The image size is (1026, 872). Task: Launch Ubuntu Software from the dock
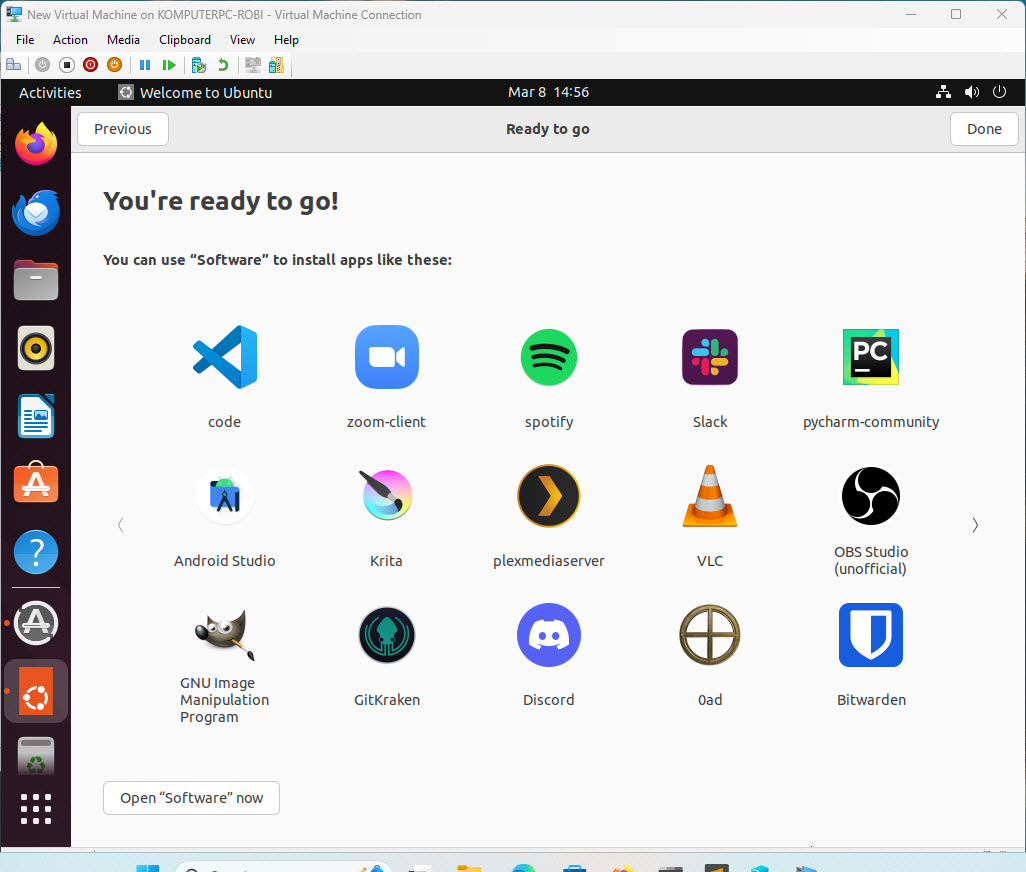pyautogui.click(x=36, y=484)
